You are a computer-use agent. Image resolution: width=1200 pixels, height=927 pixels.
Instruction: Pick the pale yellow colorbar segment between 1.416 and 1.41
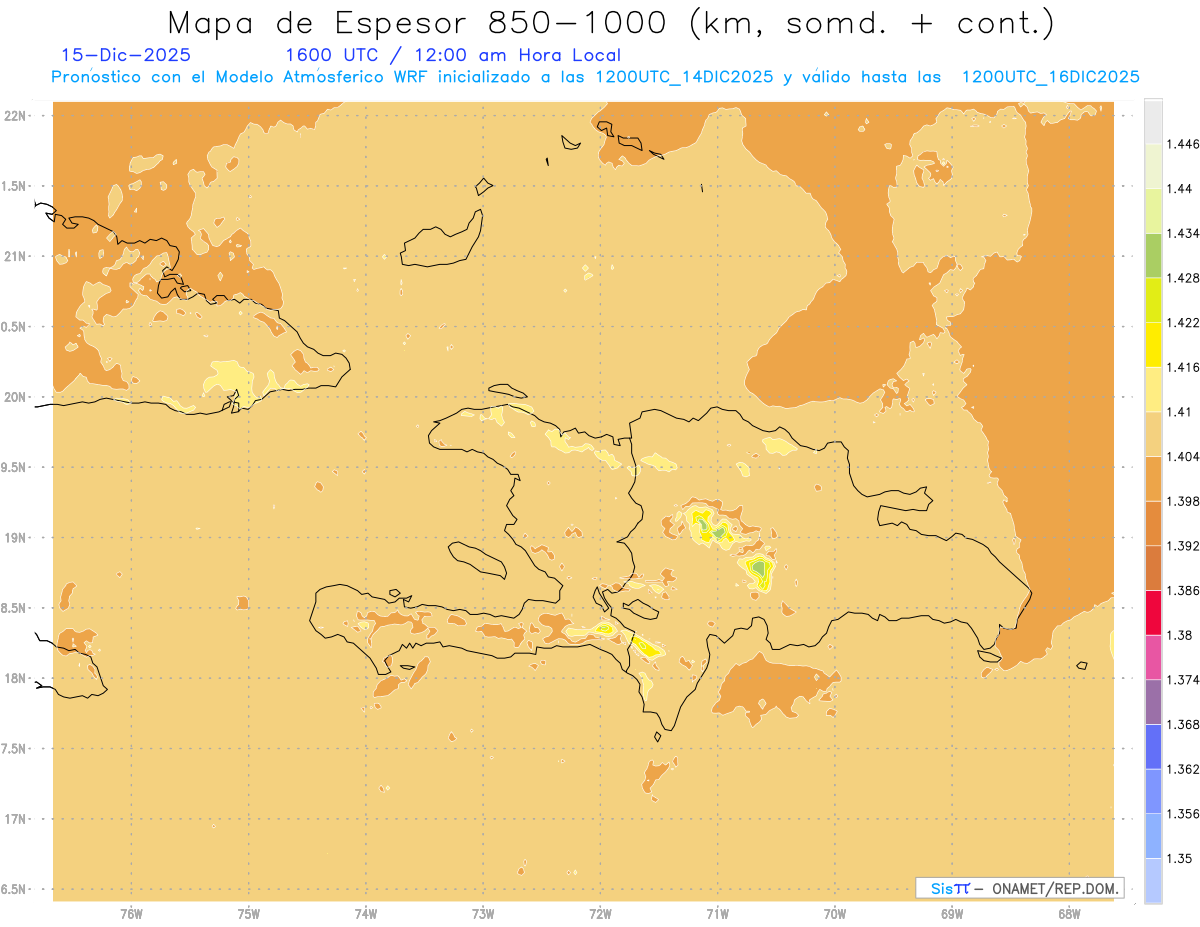(x=1153, y=389)
